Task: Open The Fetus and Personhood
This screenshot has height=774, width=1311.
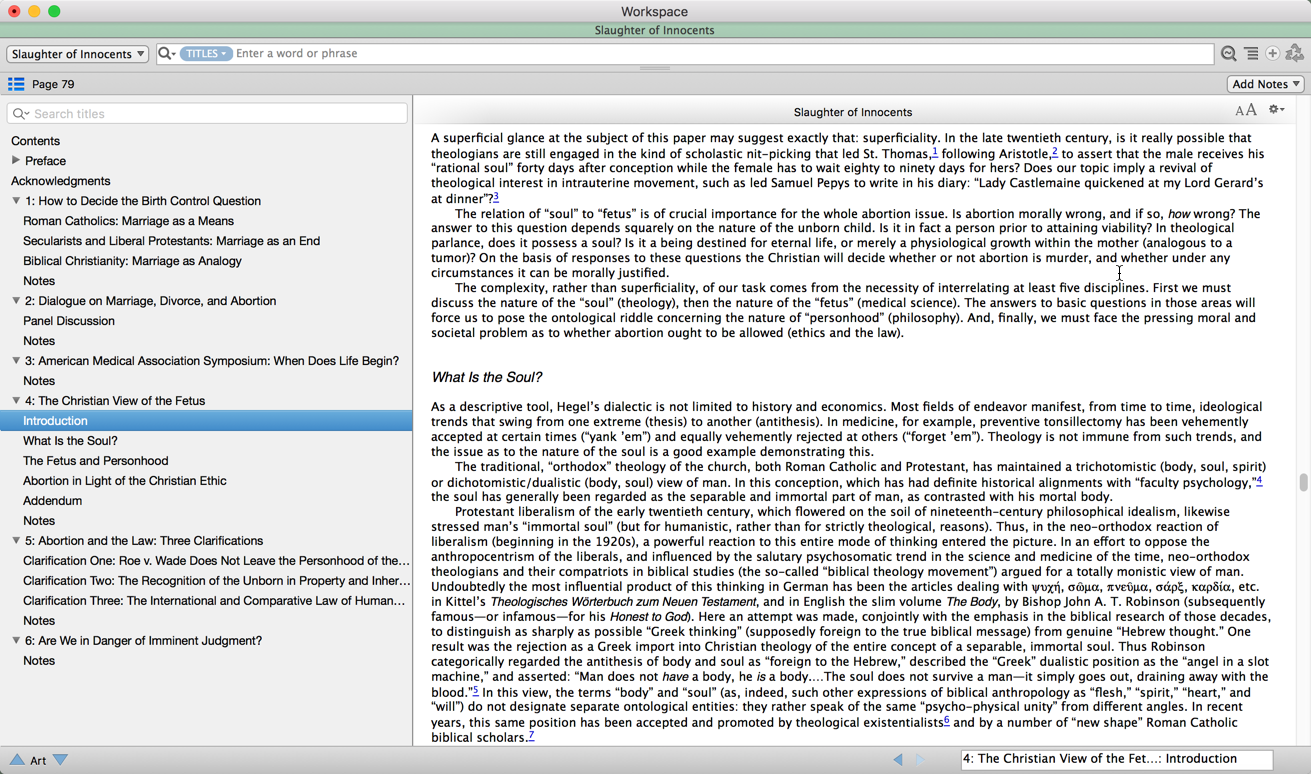Action: tap(95, 461)
